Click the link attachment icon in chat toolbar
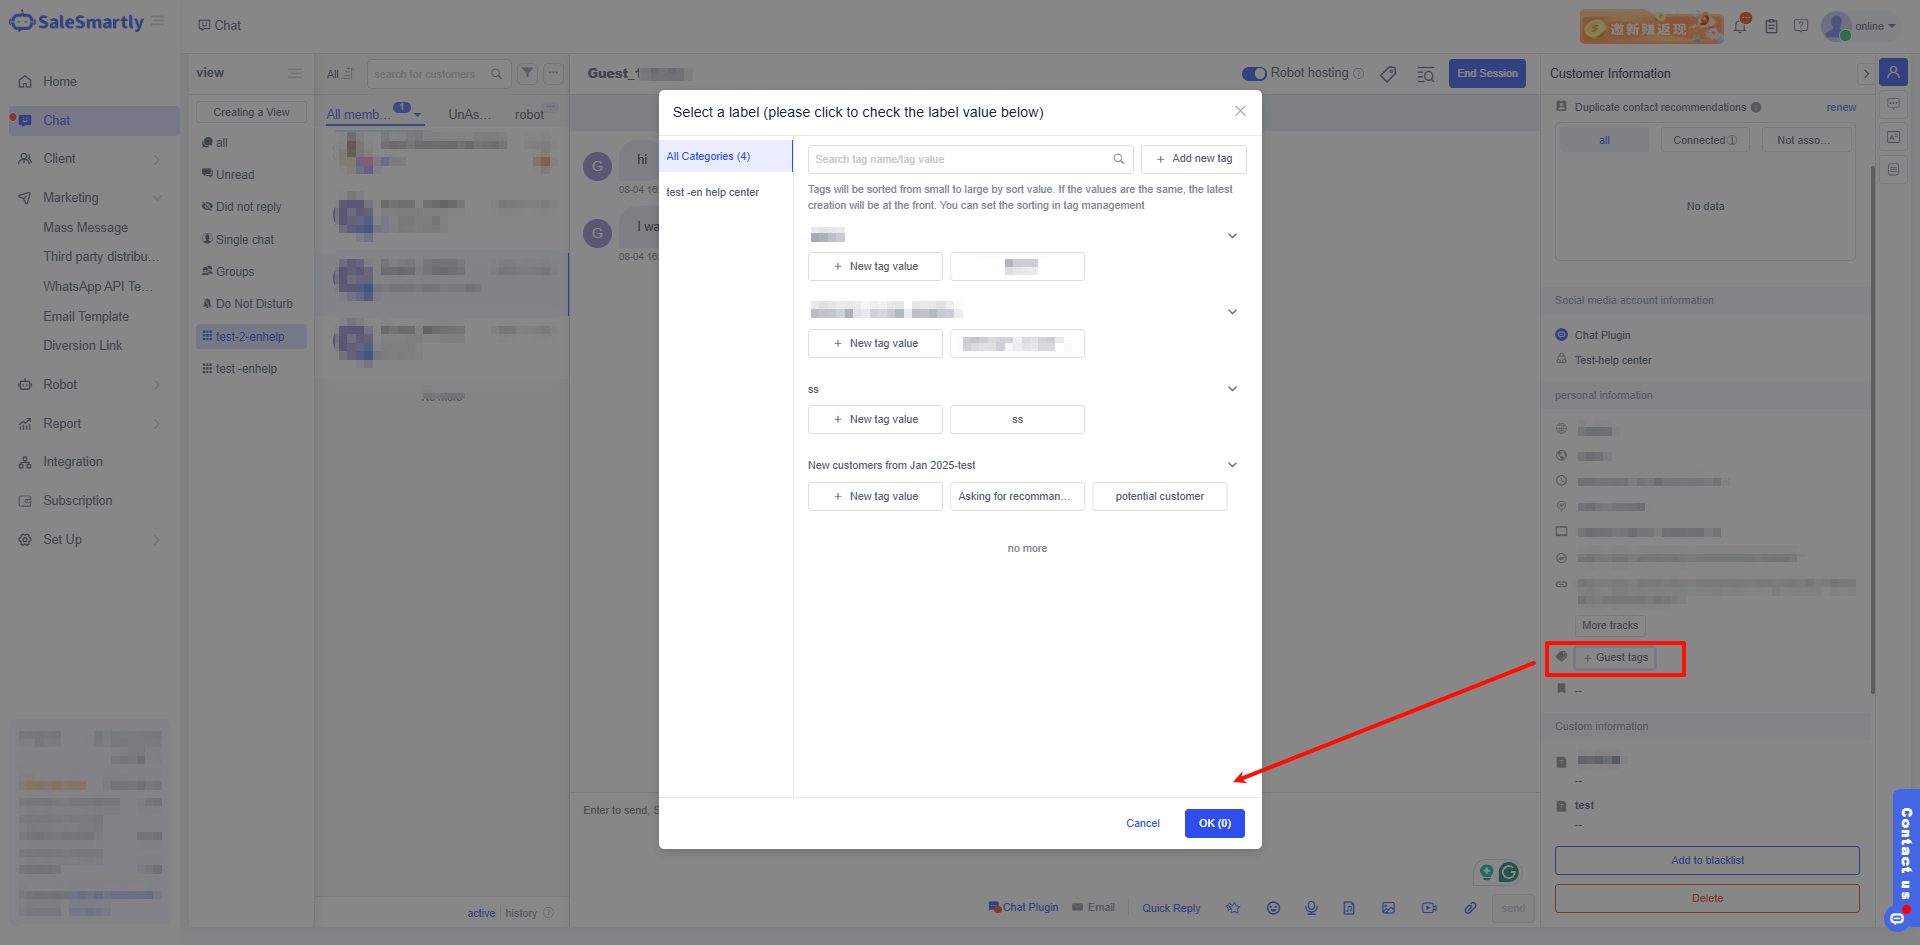1920x945 pixels. 1470,908
